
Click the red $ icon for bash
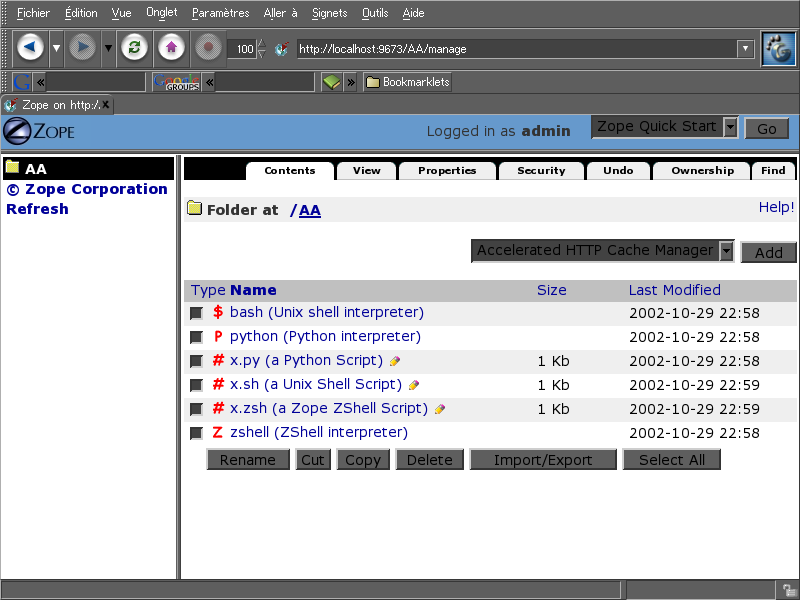tap(218, 313)
